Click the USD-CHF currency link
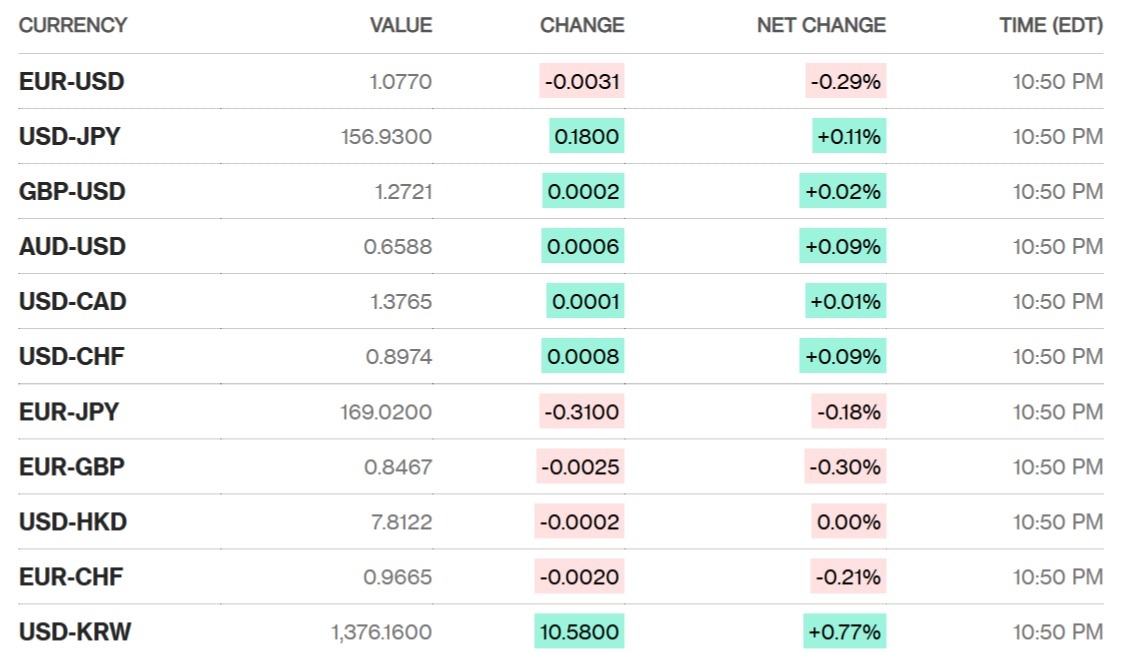 click(x=71, y=356)
